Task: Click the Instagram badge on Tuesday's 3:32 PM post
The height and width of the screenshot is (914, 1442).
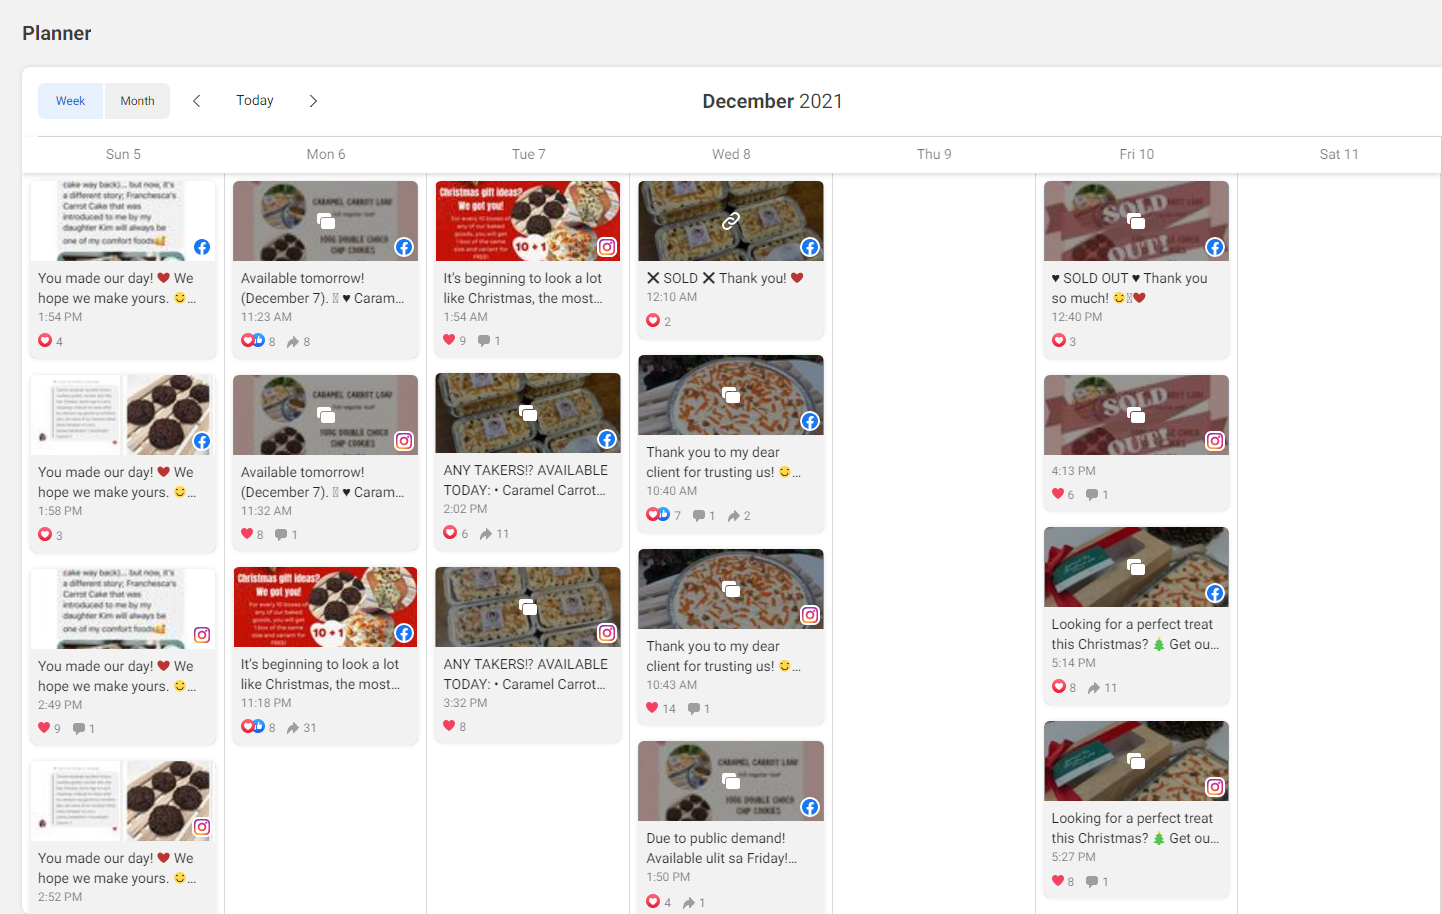Action: [607, 633]
